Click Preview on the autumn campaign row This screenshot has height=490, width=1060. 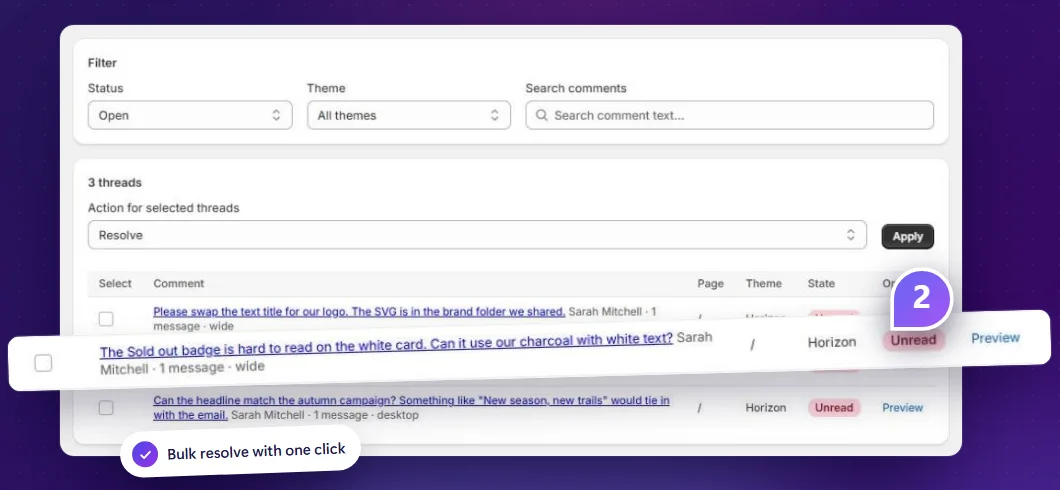(902, 408)
